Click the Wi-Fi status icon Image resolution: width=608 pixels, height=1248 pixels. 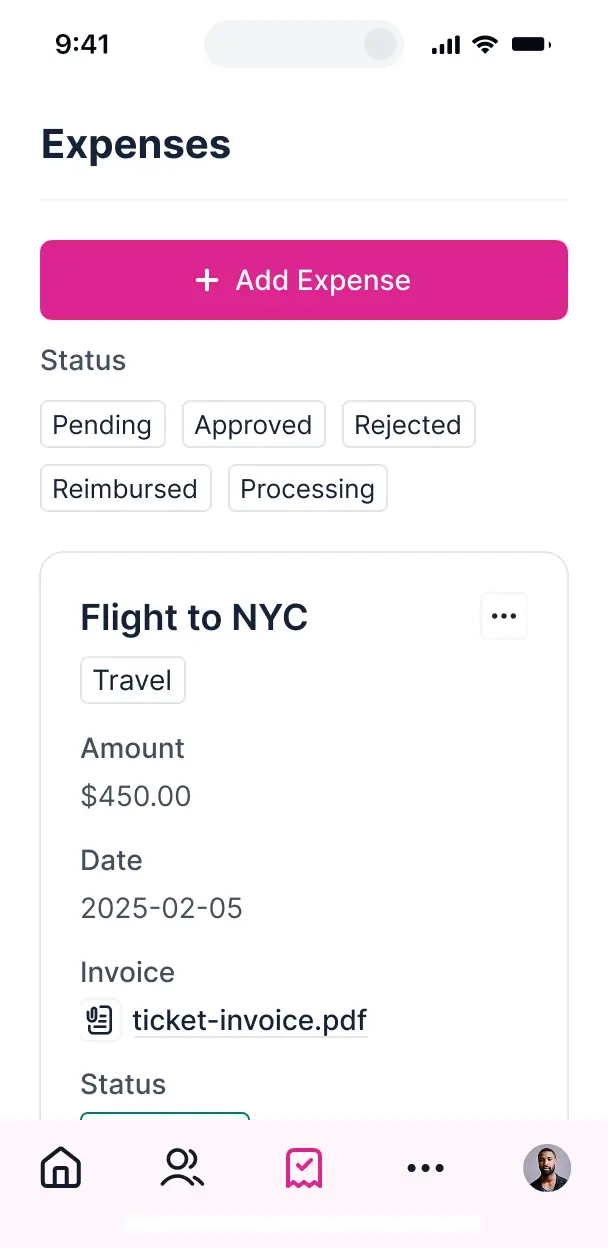point(485,43)
